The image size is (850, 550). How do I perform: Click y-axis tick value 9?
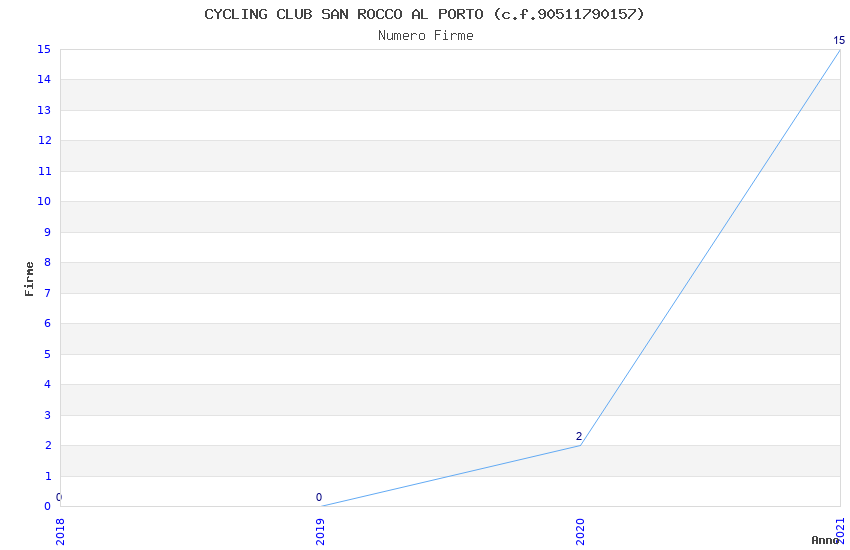tap(48, 232)
